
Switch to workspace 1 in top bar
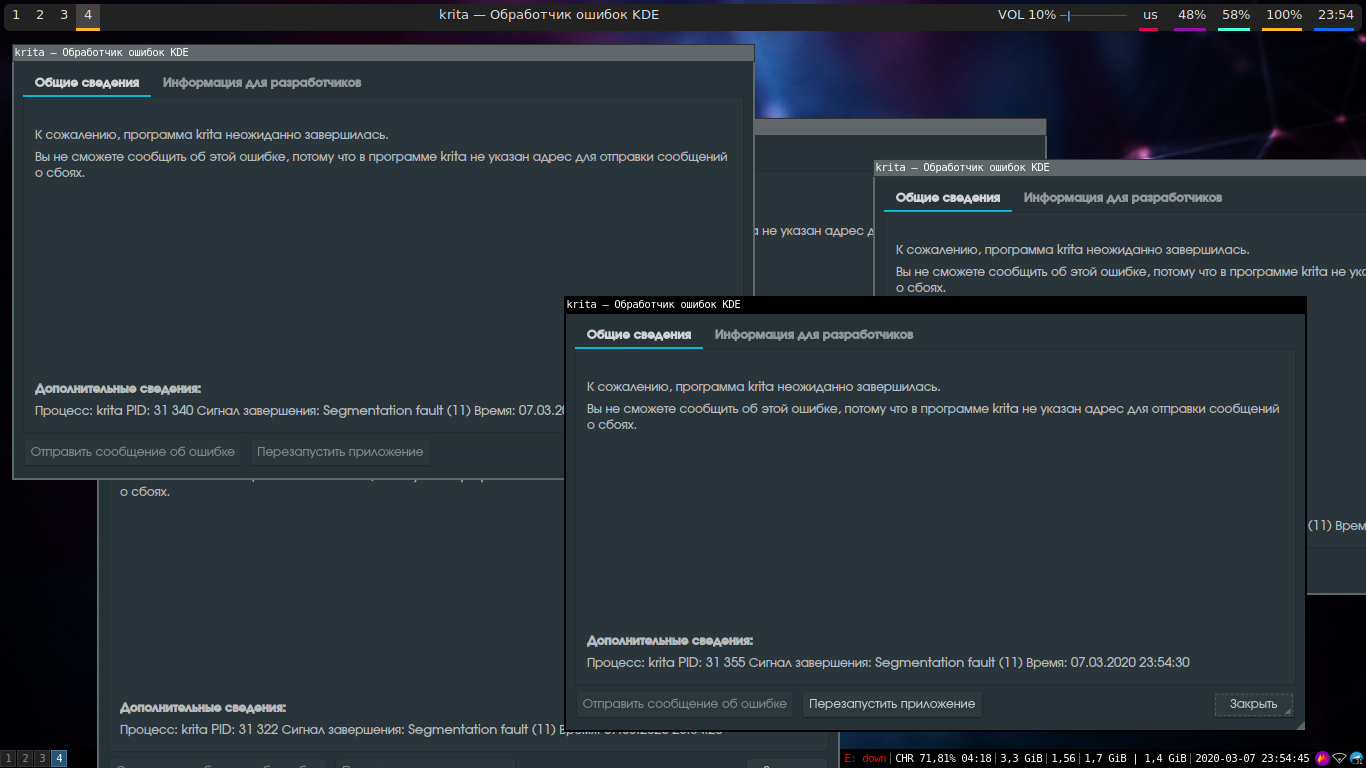coord(16,15)
